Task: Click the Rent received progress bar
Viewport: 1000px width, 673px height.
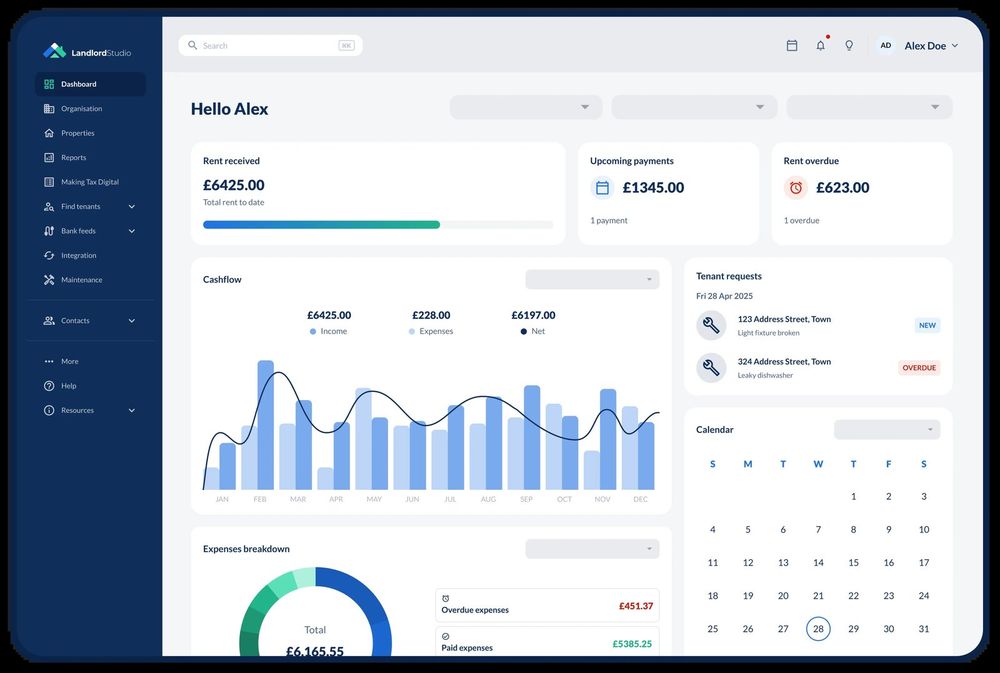Action: pos(378,225)
